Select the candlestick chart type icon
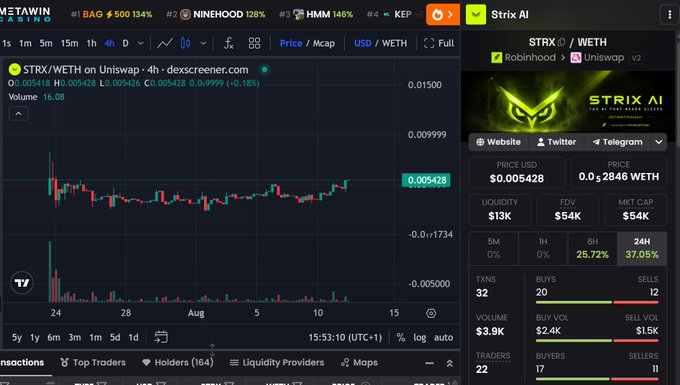Screen dimensions: 680x385 (186, 43)
